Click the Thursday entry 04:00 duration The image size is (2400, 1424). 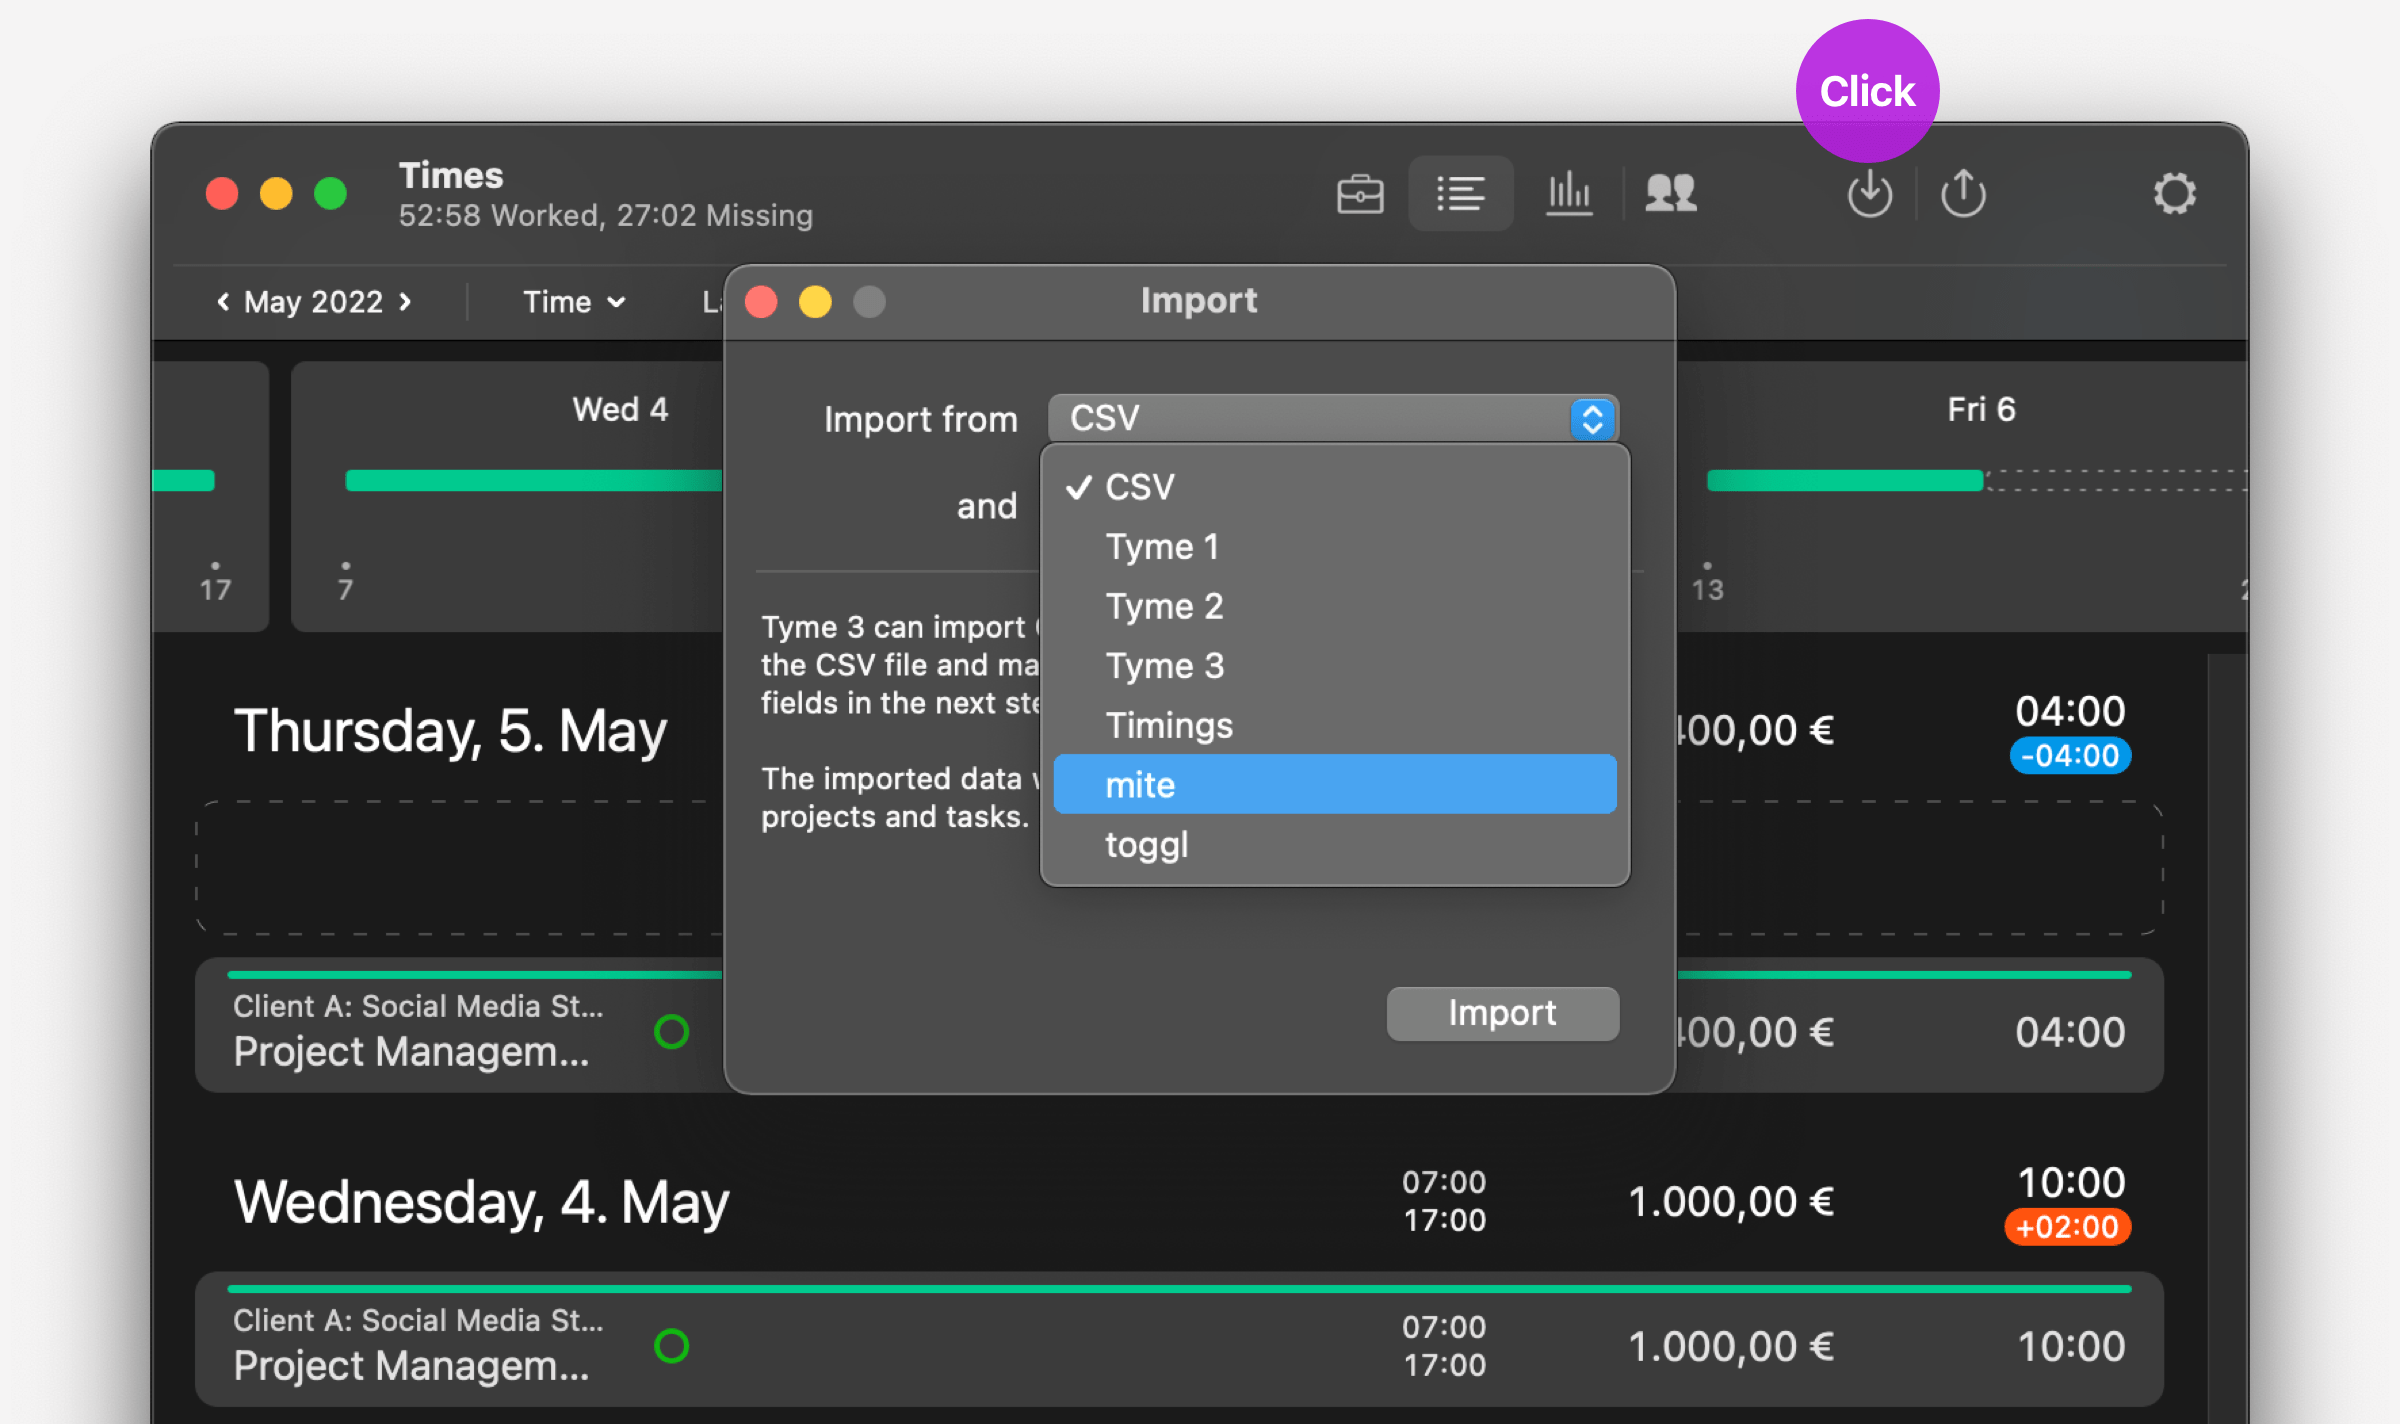[x=2070, y=1032]
